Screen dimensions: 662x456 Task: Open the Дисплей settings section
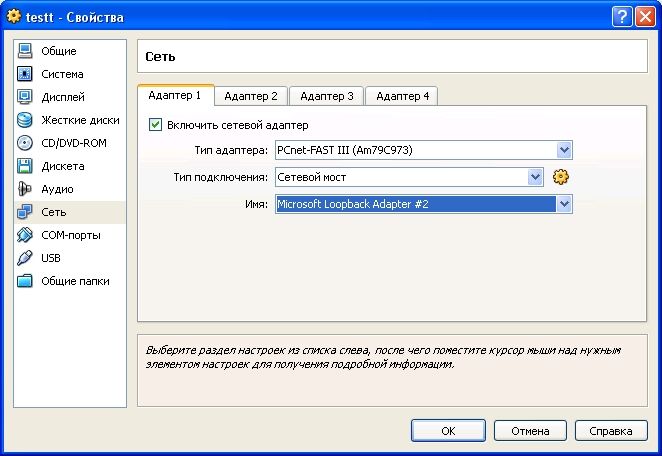coord(62,97)
